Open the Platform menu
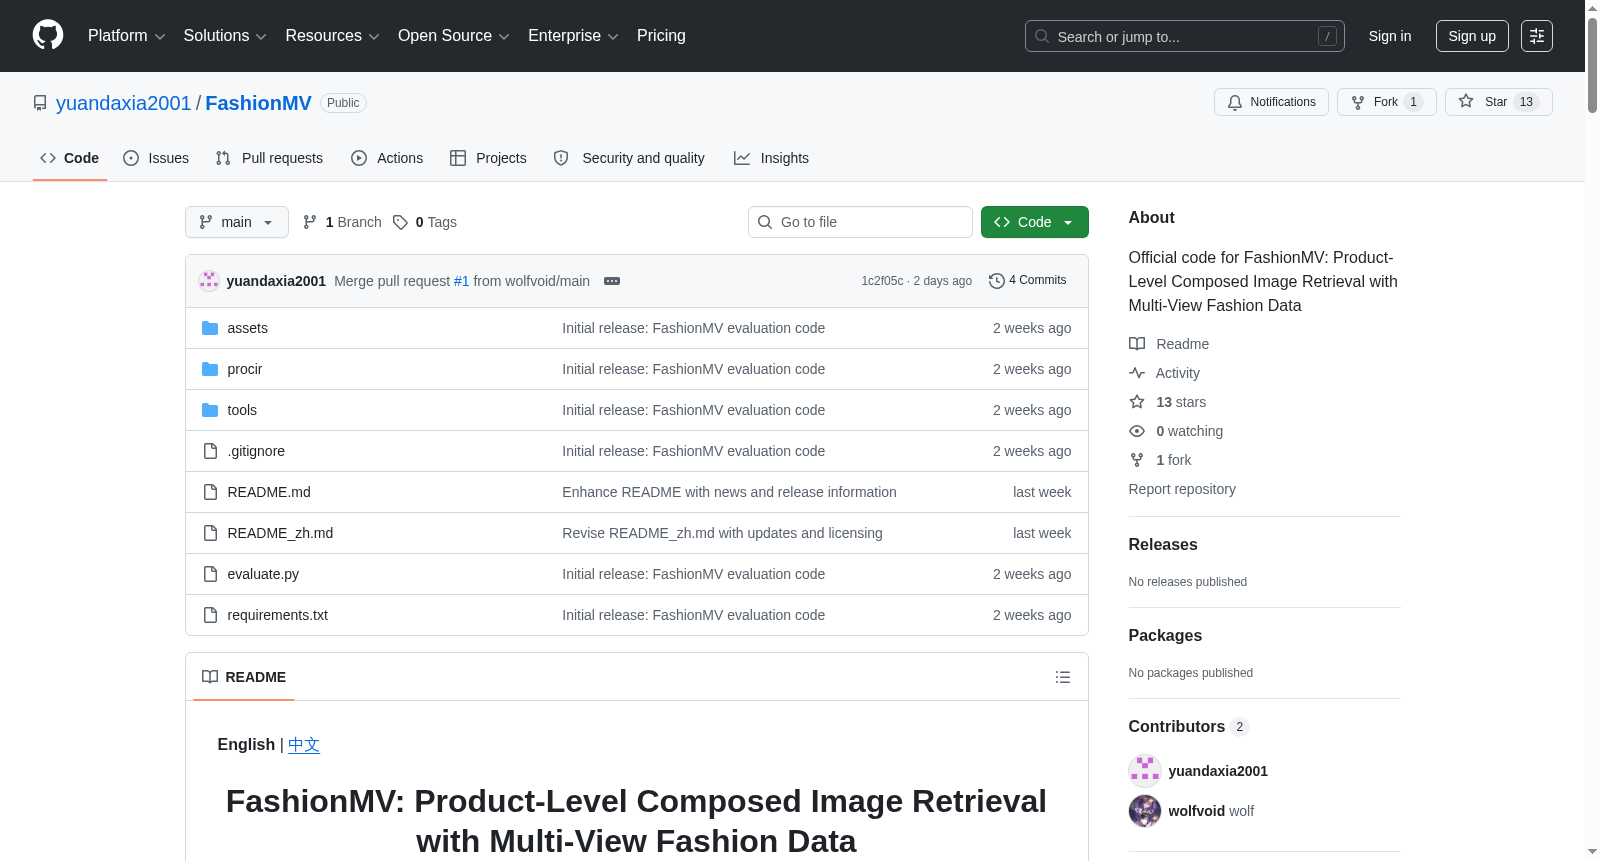 [x=126, y=36]
